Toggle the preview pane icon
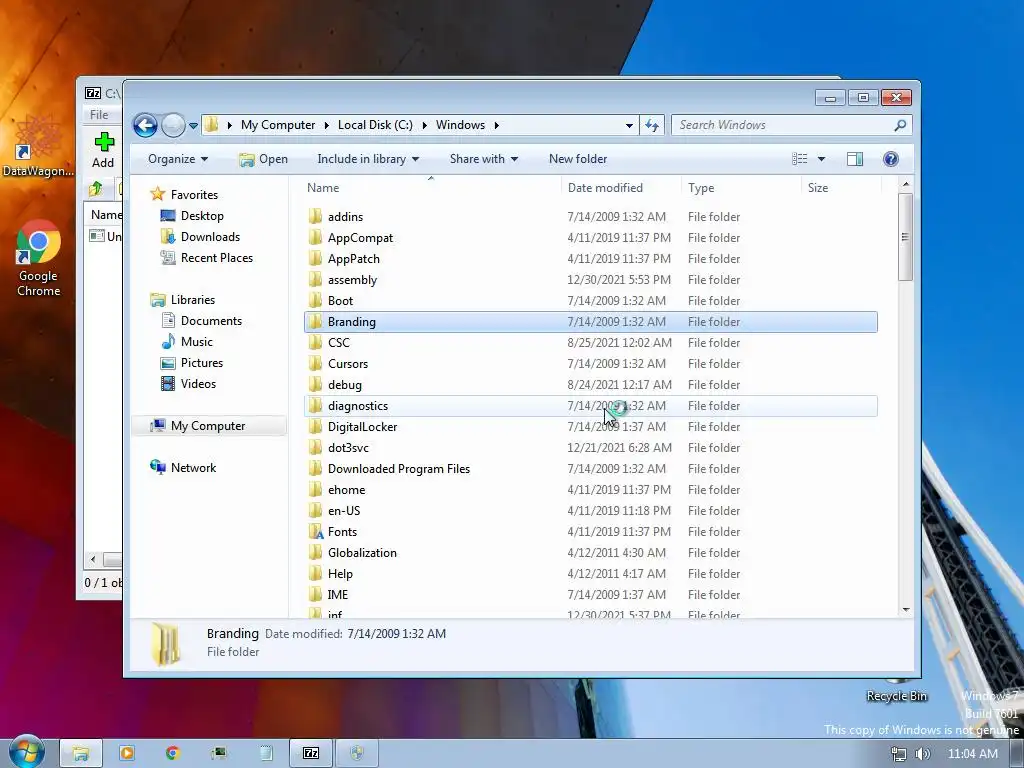 855,159
